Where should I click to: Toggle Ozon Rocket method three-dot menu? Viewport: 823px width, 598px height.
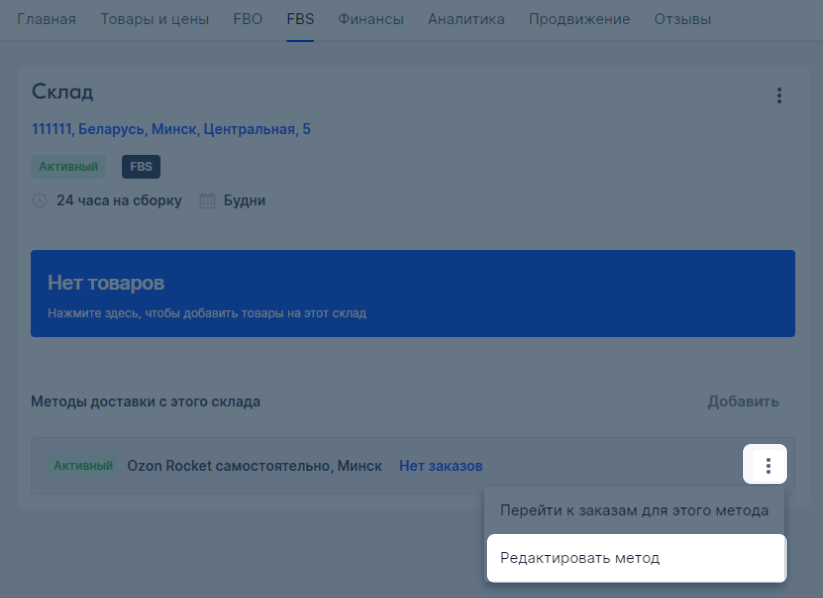click(768, 465)
